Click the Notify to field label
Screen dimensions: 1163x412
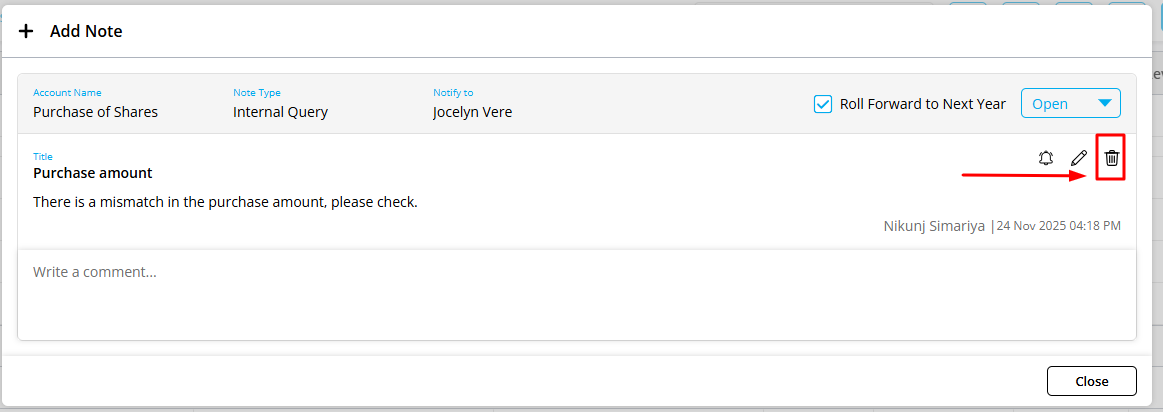point(453,93)
